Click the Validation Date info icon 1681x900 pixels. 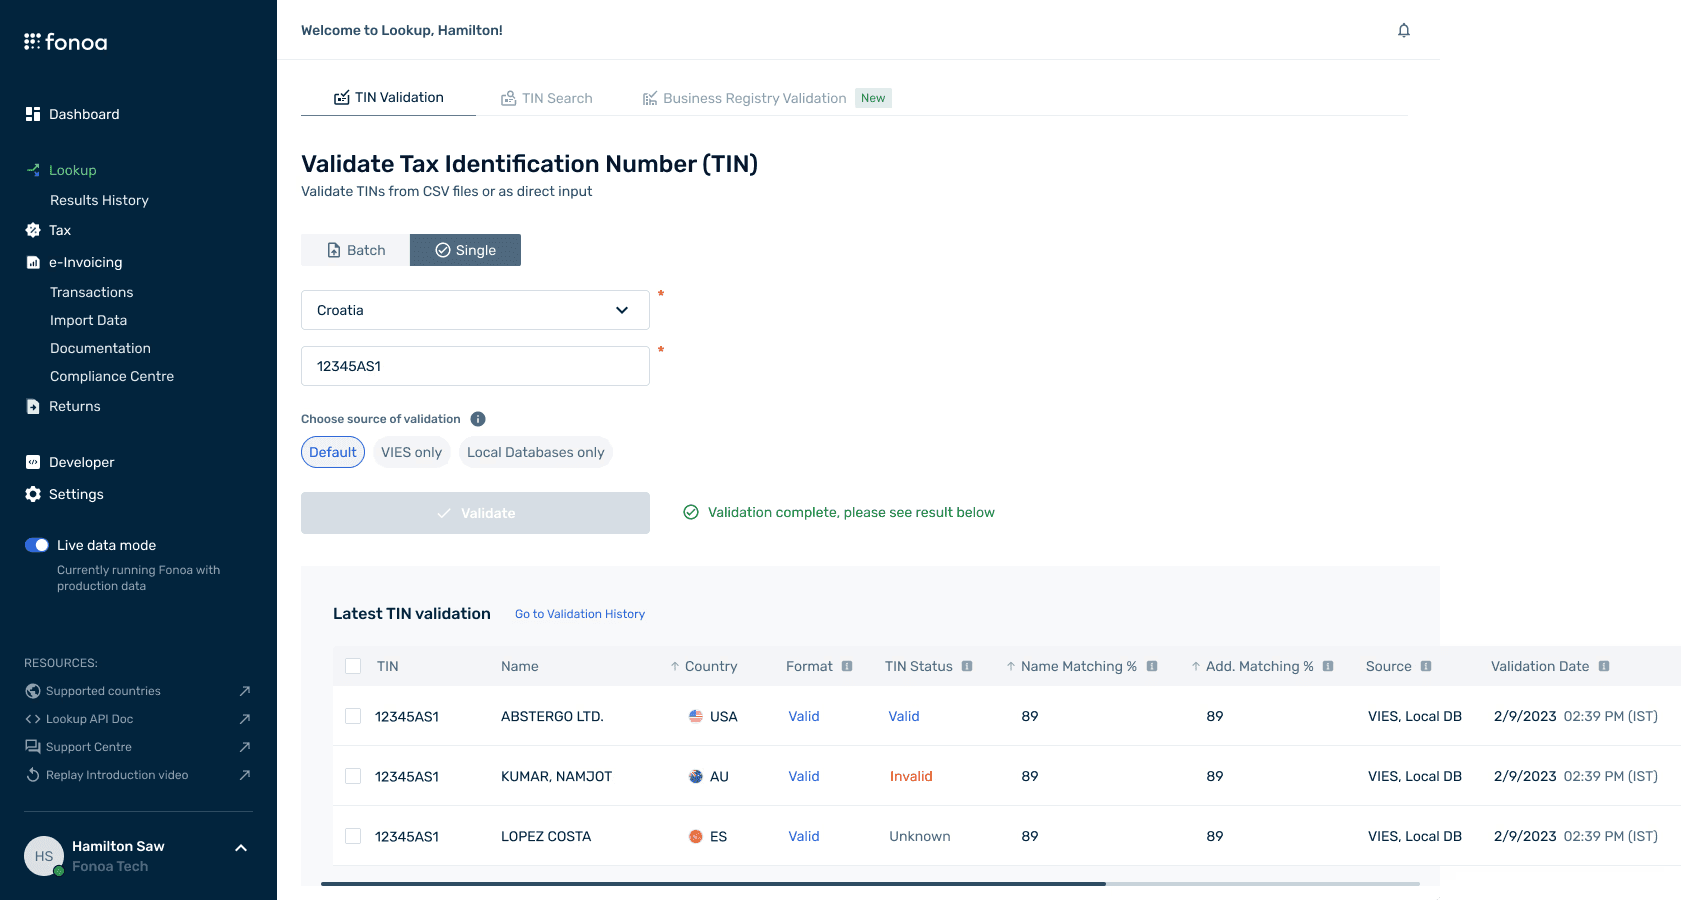1604,666
